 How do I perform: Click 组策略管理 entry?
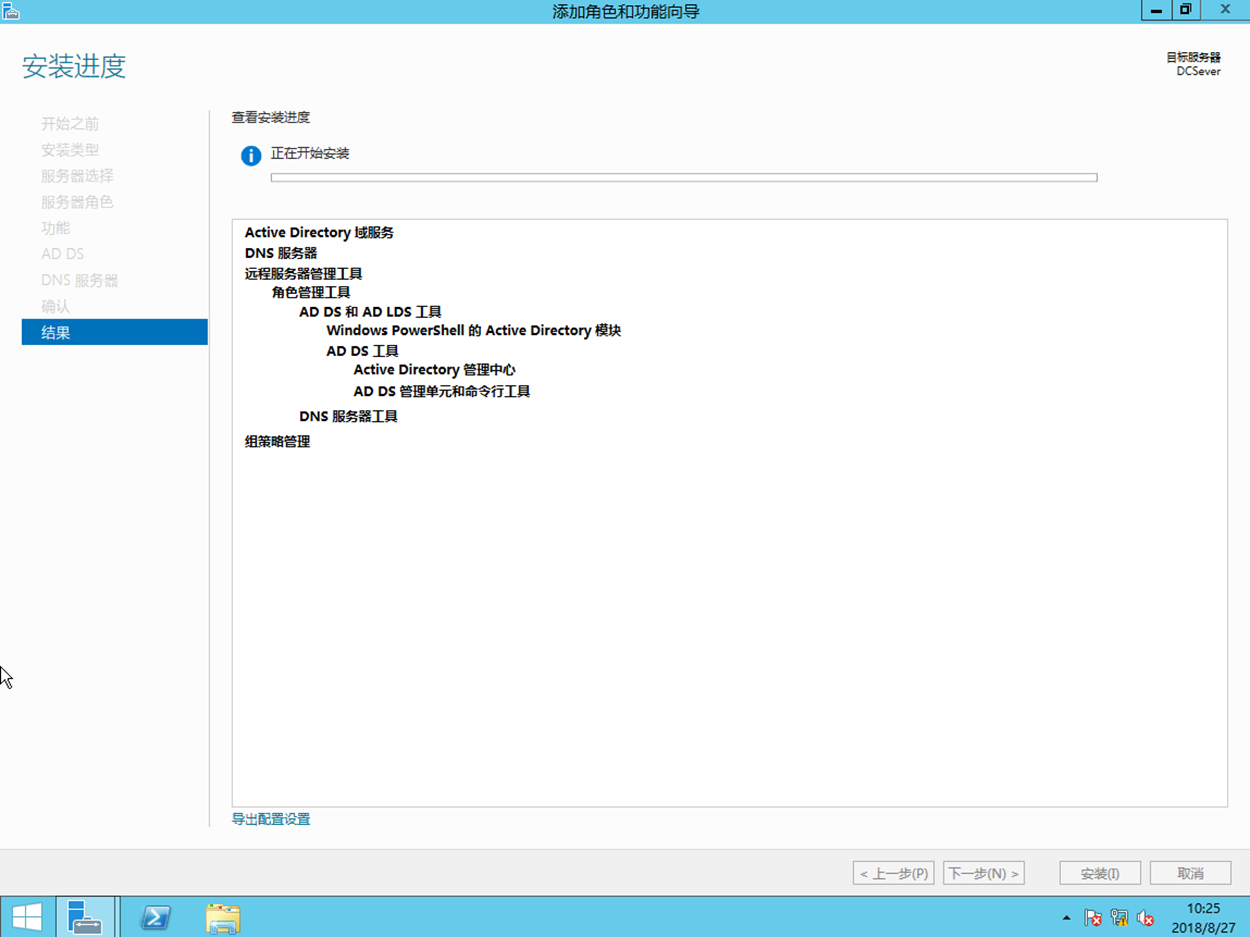point(277,441)
